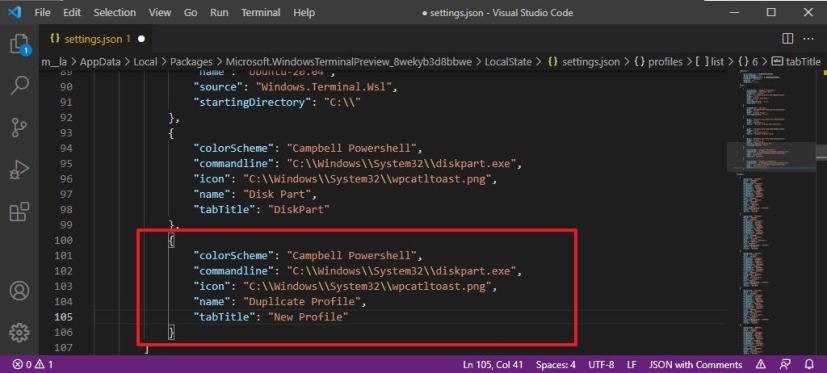Screen dimensions: 827x373
Task: Click the "DiskPart" tabTitle value
Action: 299,209
